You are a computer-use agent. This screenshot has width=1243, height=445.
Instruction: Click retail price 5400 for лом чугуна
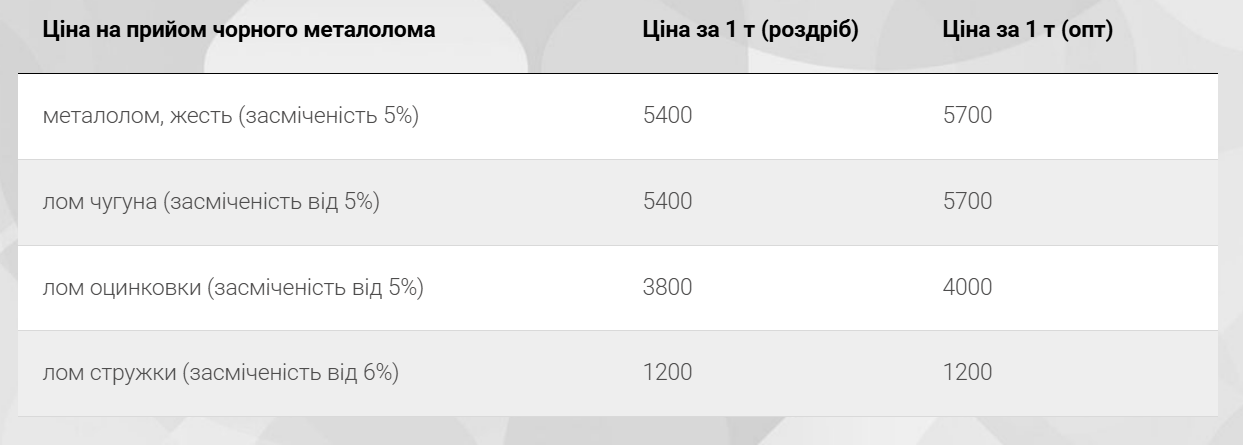pos(667,202)
